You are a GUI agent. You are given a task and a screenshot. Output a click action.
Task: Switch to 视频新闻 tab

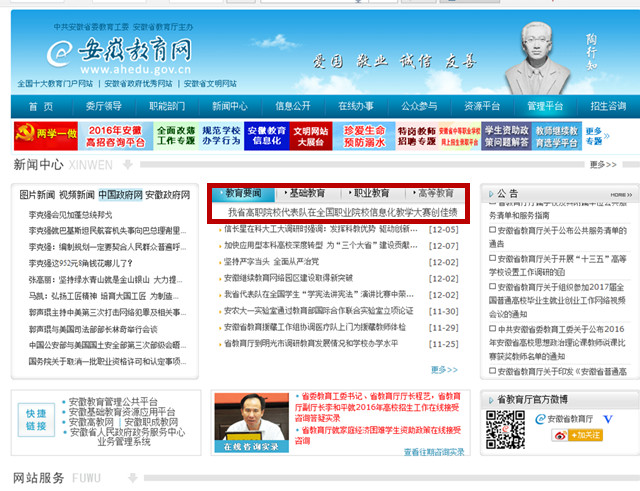coord(77,195)
